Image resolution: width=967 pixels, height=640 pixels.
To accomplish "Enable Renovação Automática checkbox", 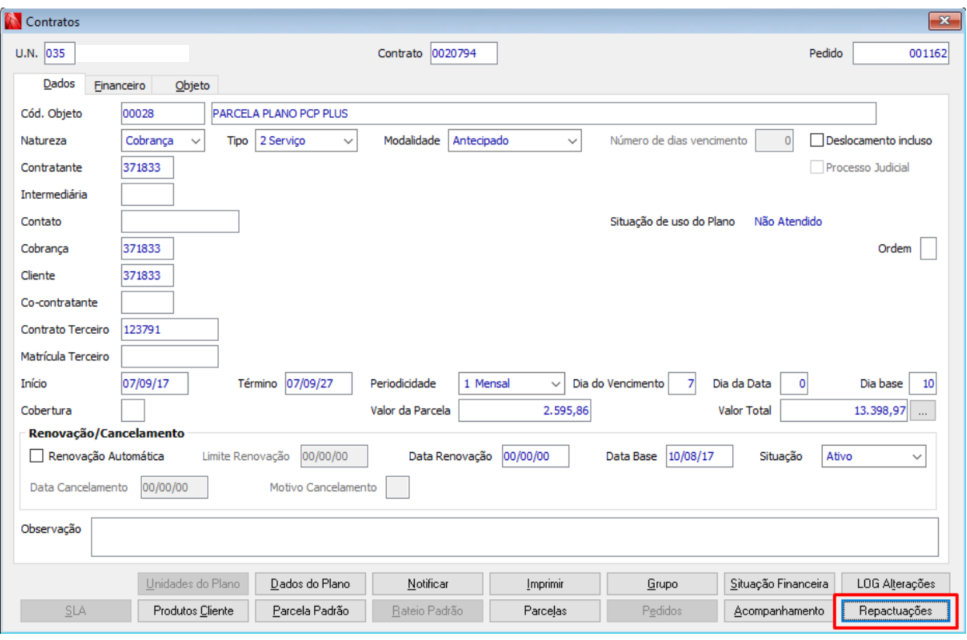I will tap(36, 456).
